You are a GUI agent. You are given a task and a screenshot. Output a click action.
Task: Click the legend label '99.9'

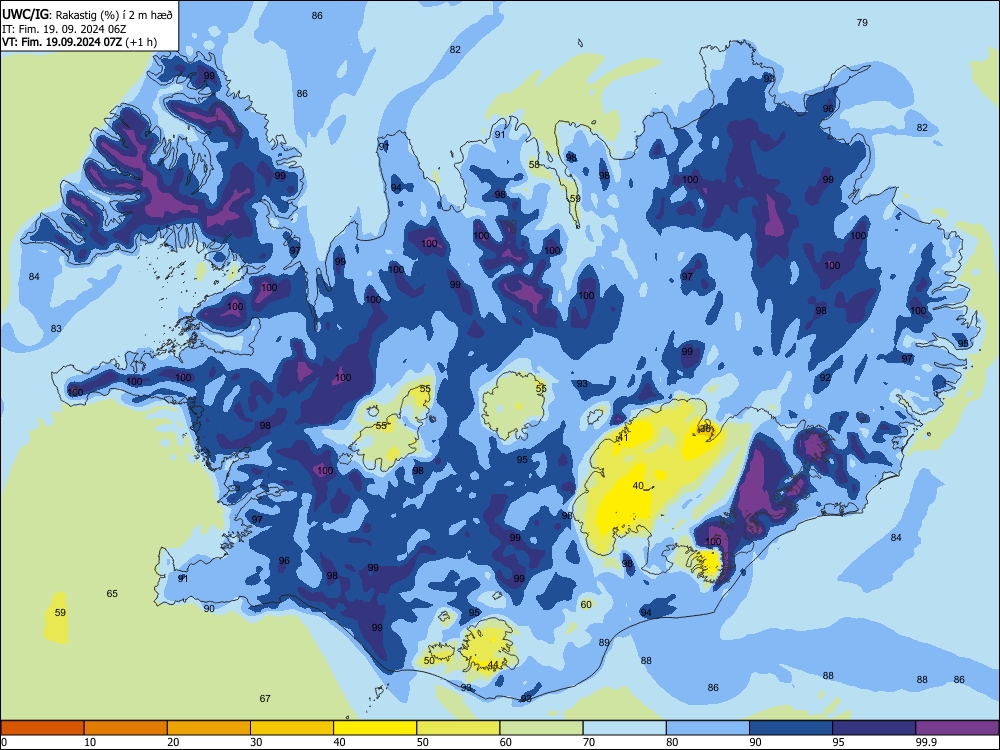926,742
